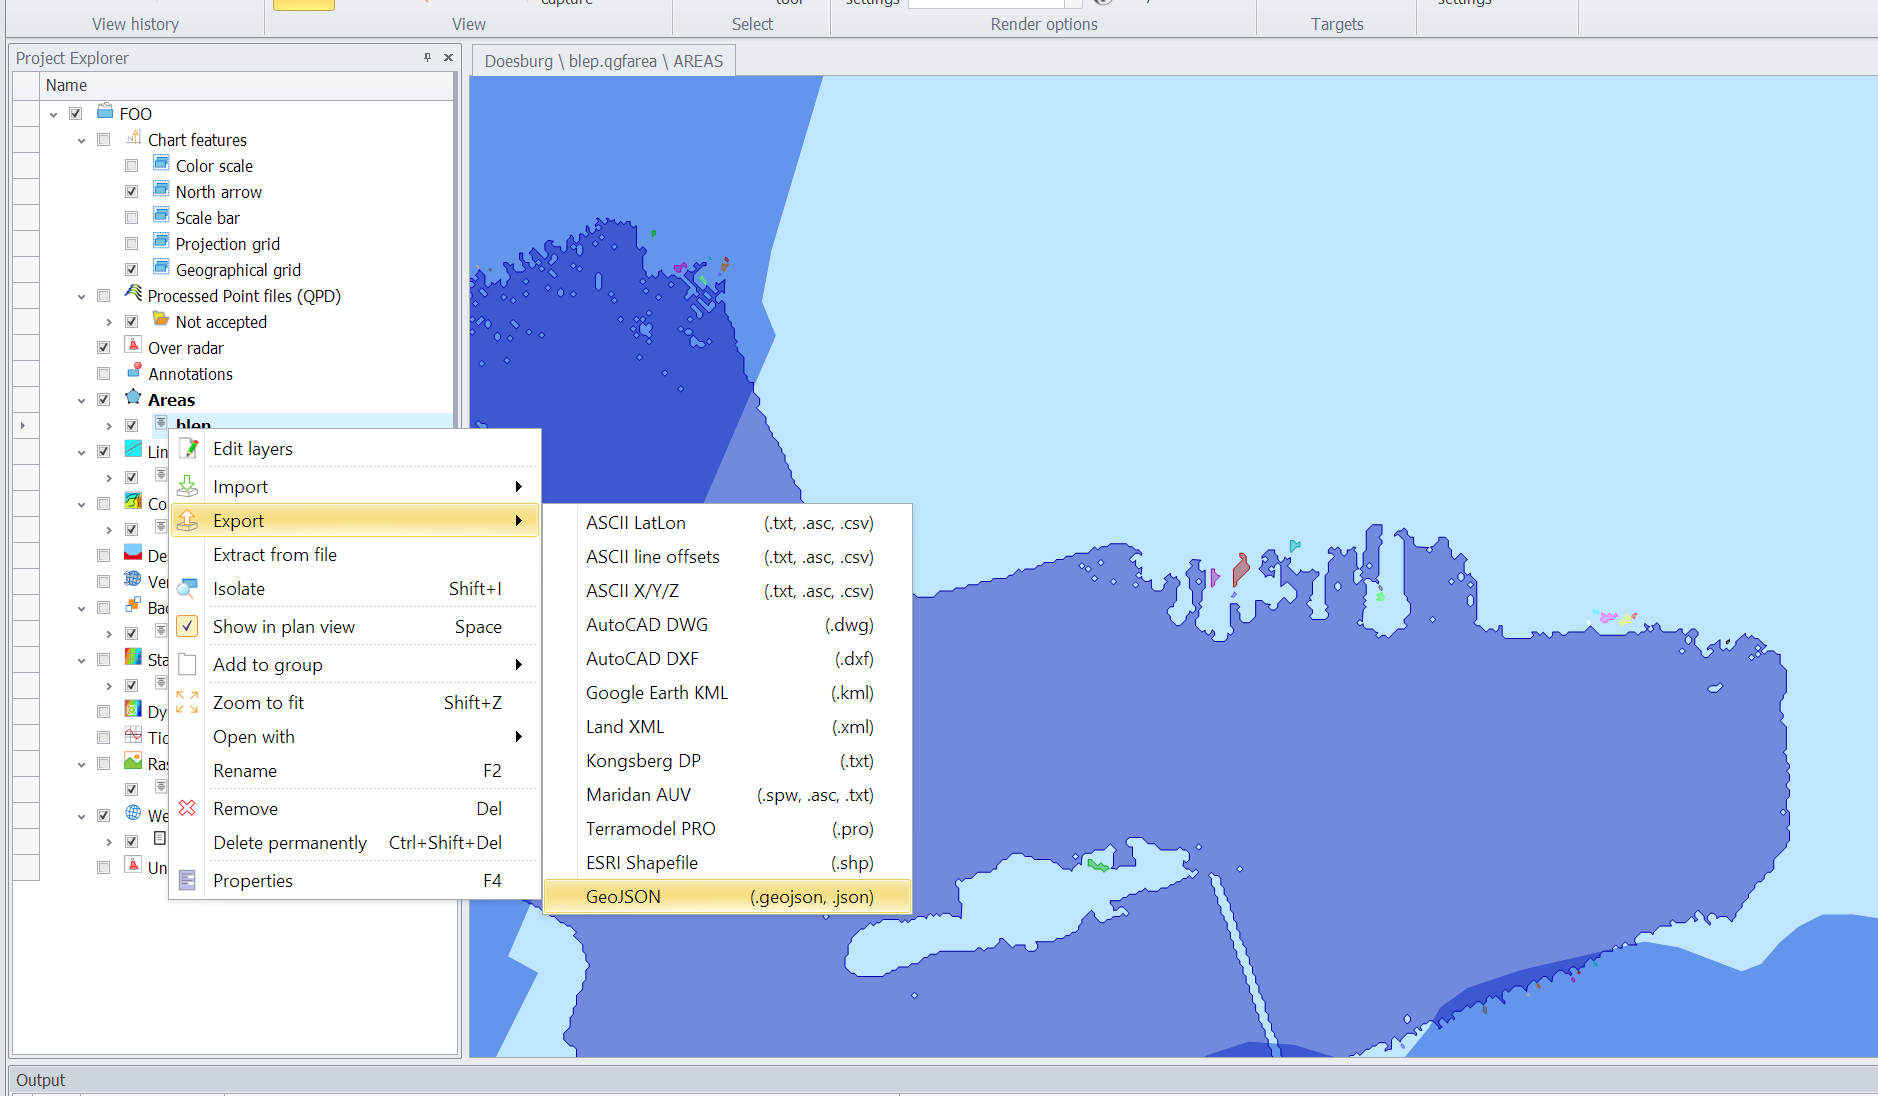Click the North arrow icon in Chart features
Viewport: 1878px width, 1096px height.
click(x=161, y=191)
